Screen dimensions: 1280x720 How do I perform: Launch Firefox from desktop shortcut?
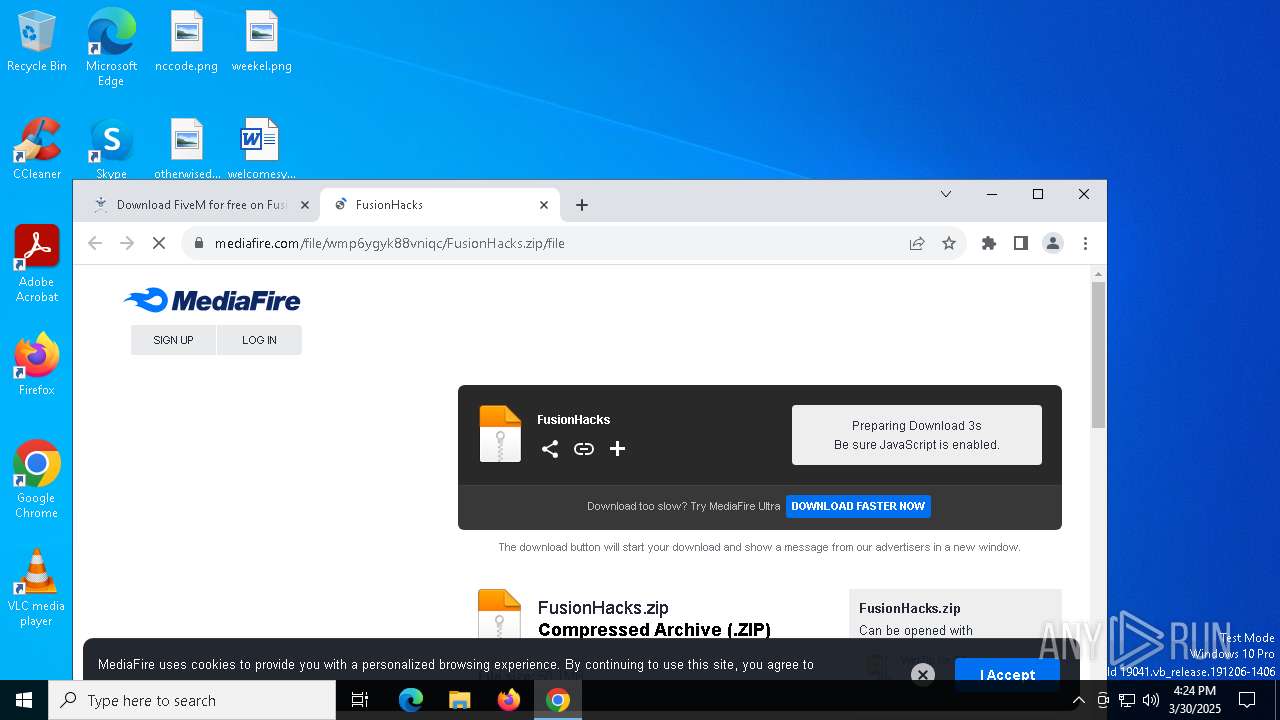[x=37, y=364]
